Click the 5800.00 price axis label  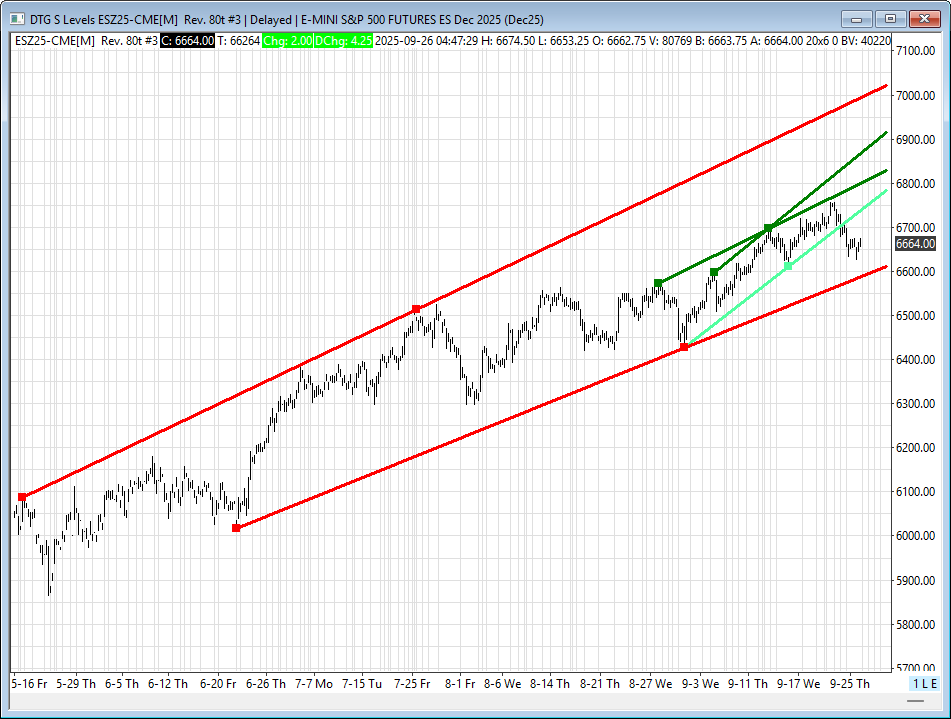tap(915, 624)
